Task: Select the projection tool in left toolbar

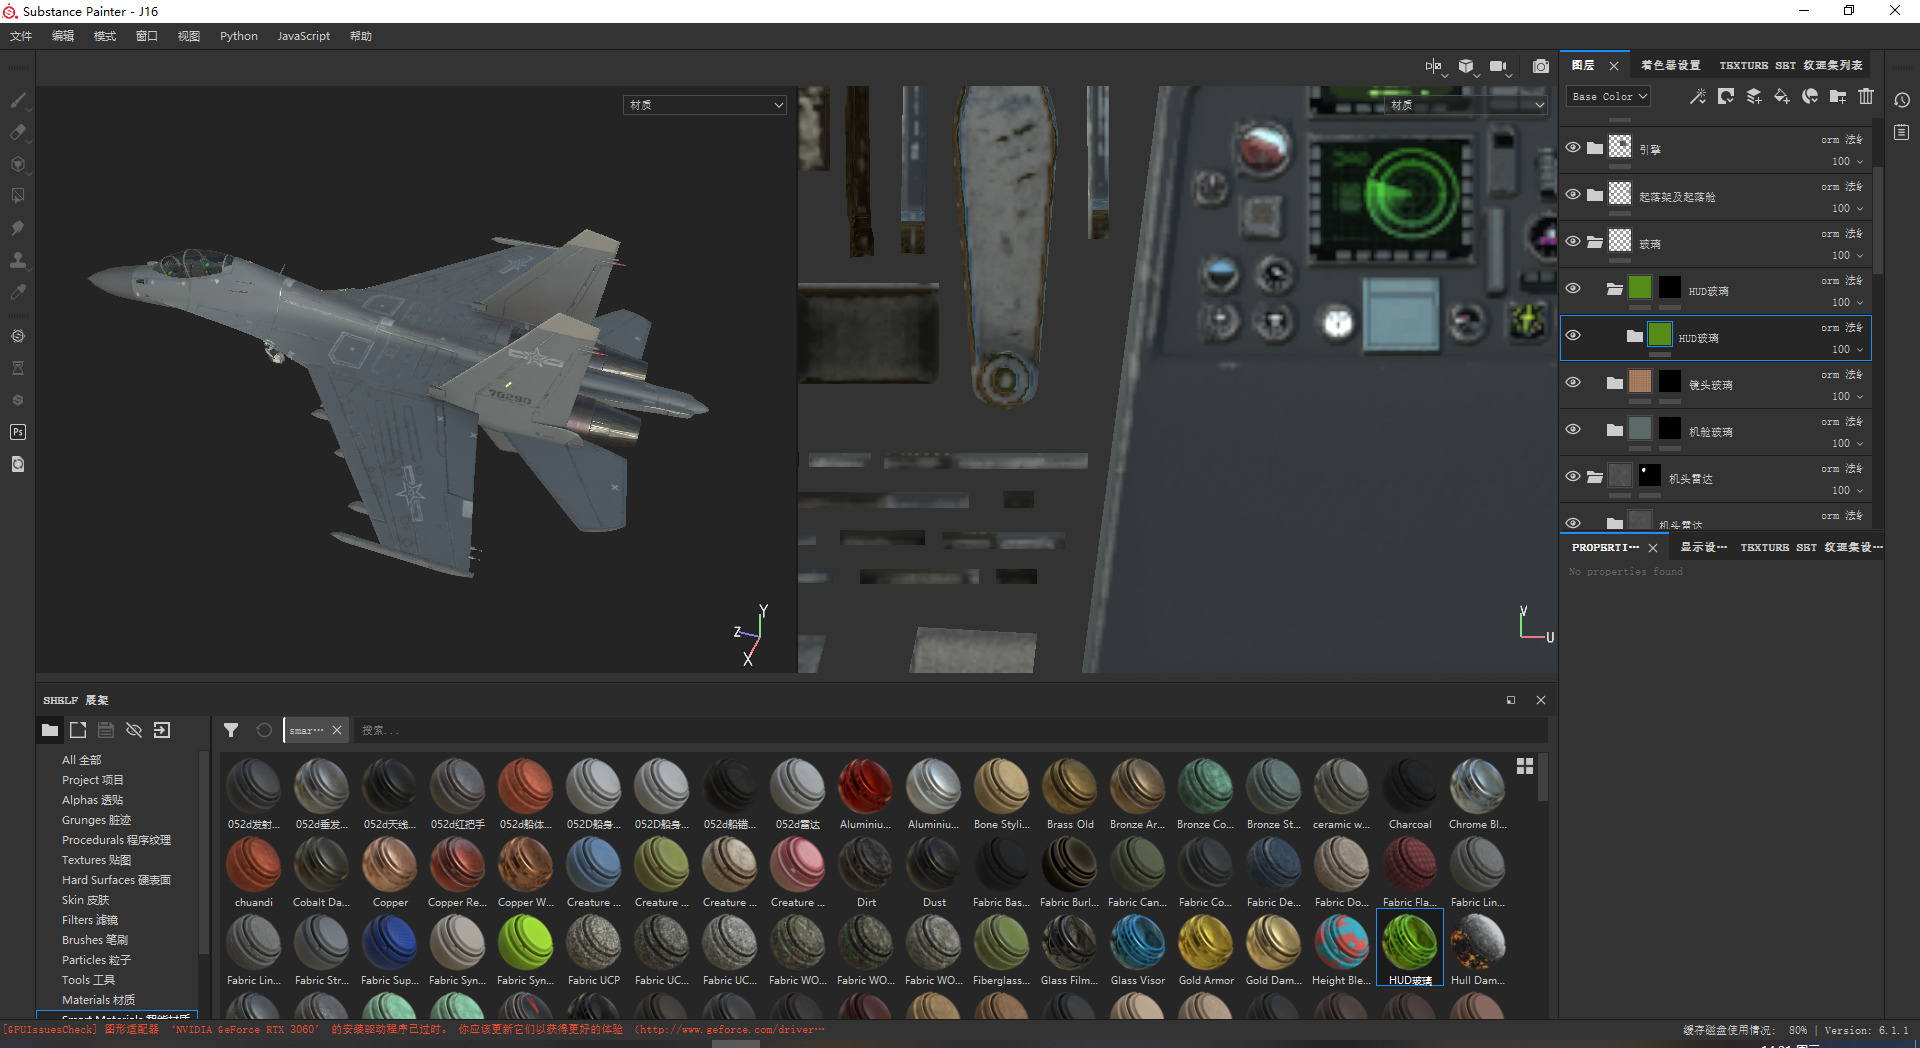Action: click(18, 164)
